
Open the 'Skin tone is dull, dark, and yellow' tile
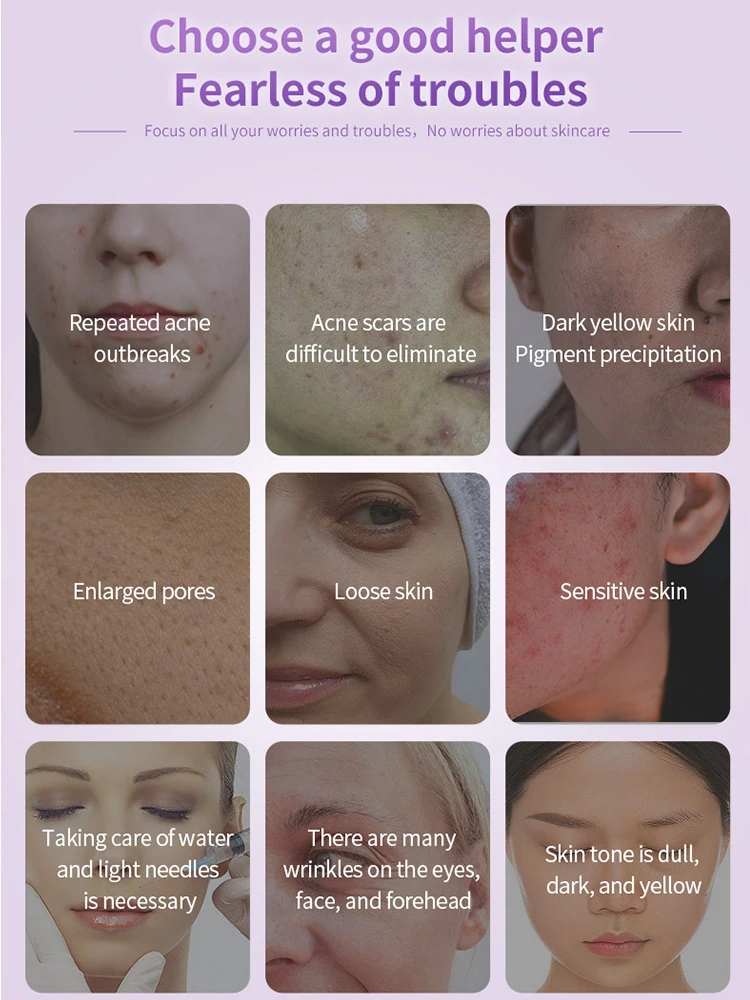click(x=617, y=867)
